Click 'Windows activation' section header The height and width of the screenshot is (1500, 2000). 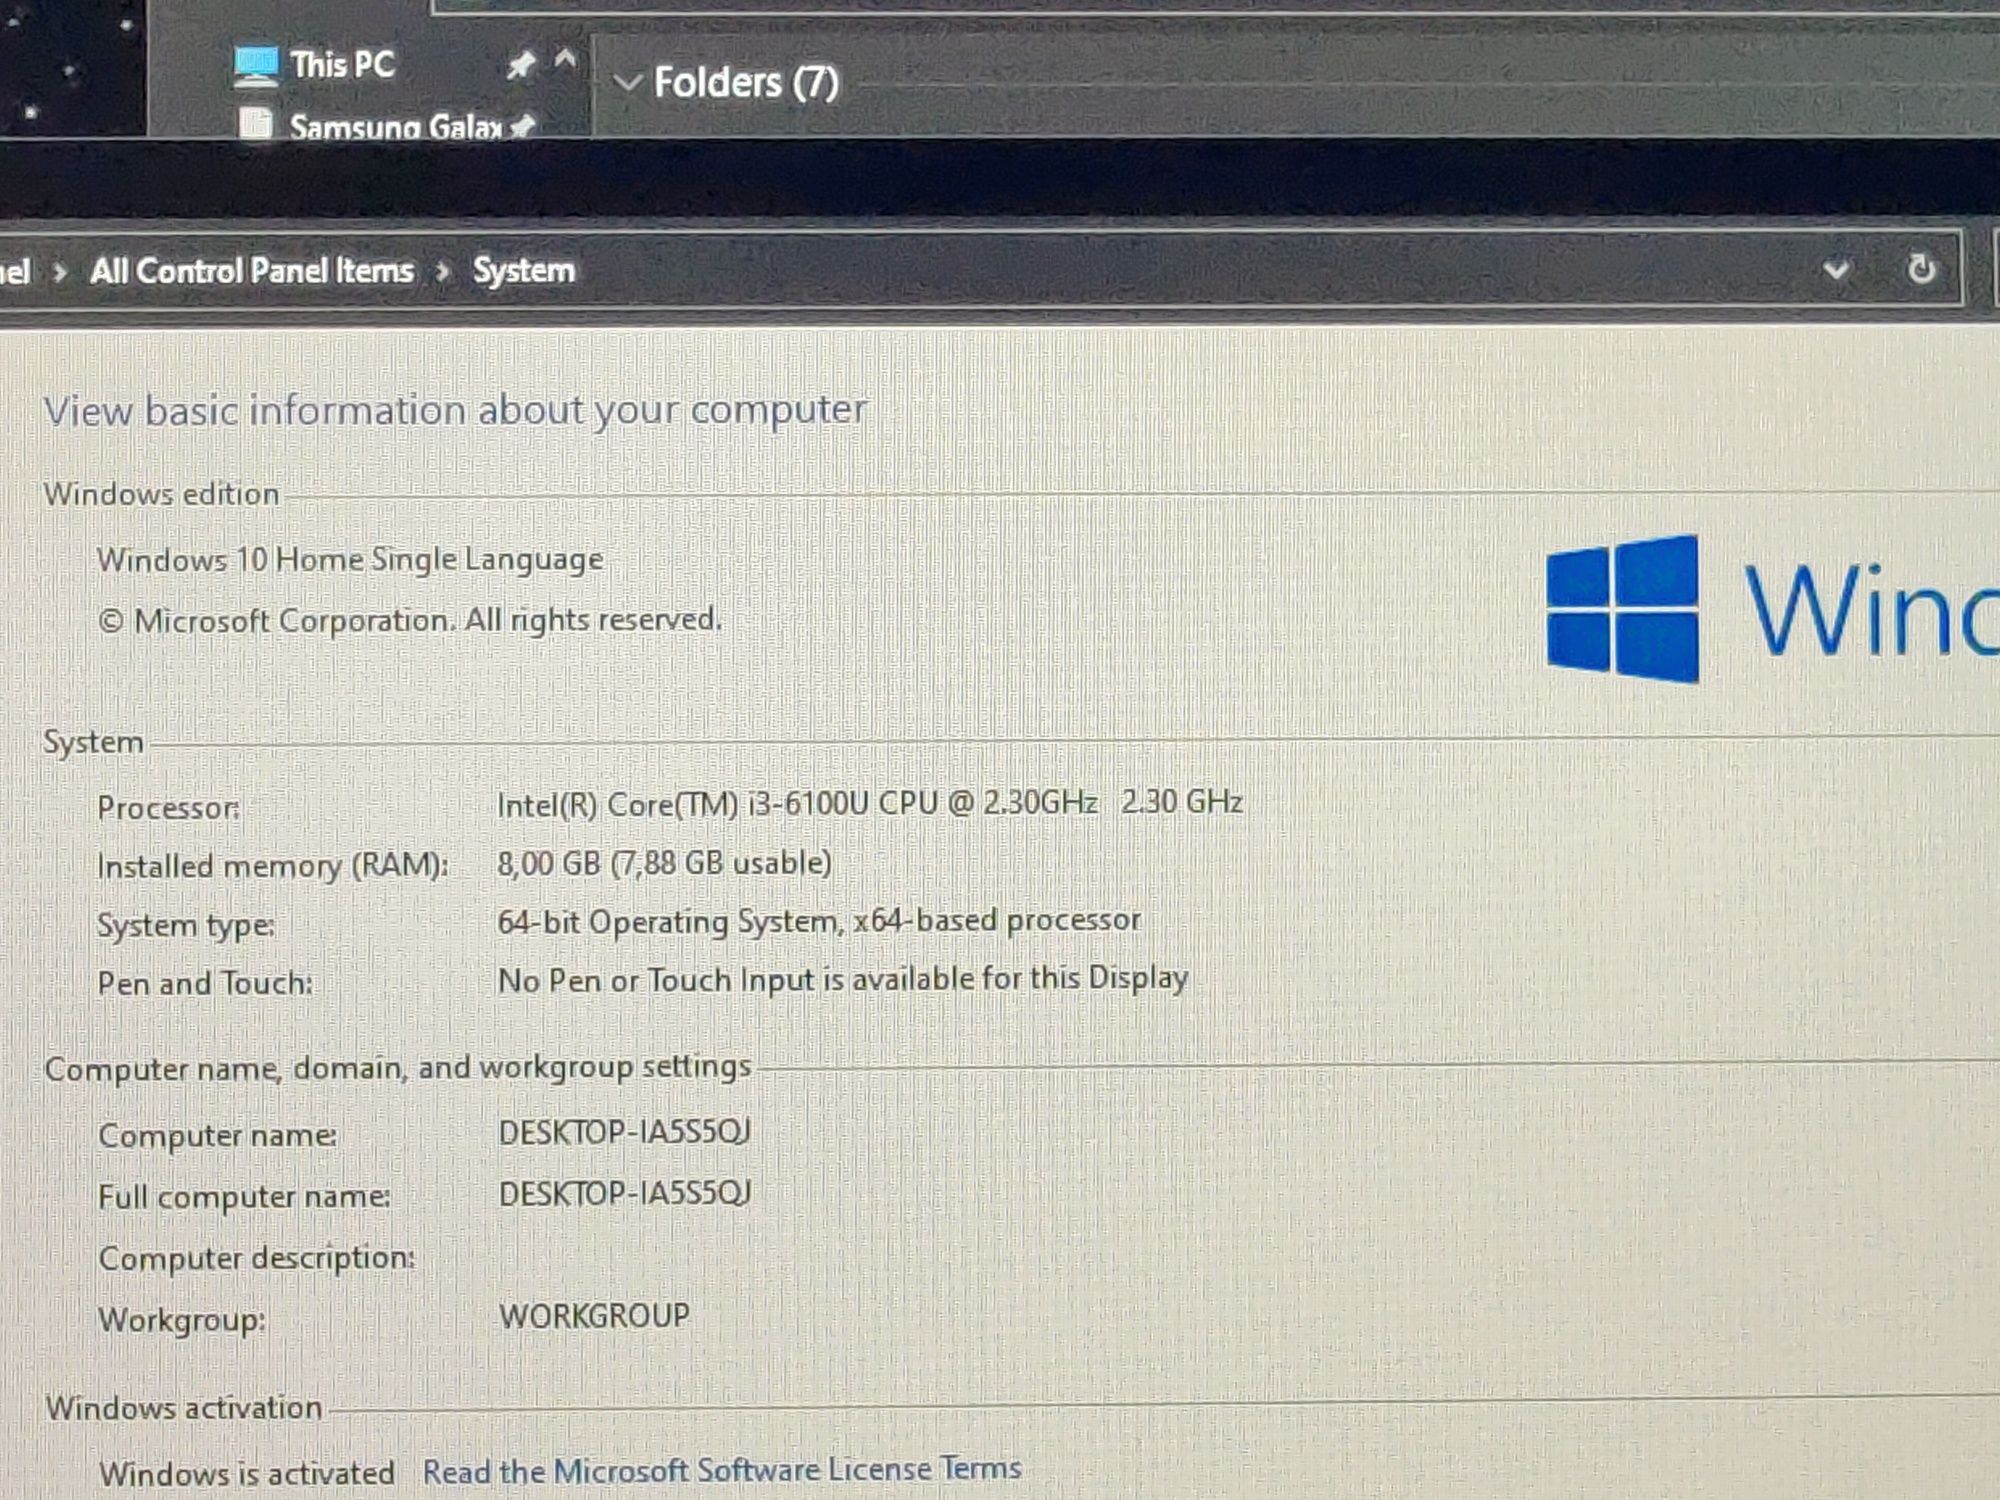(184, 1408)
